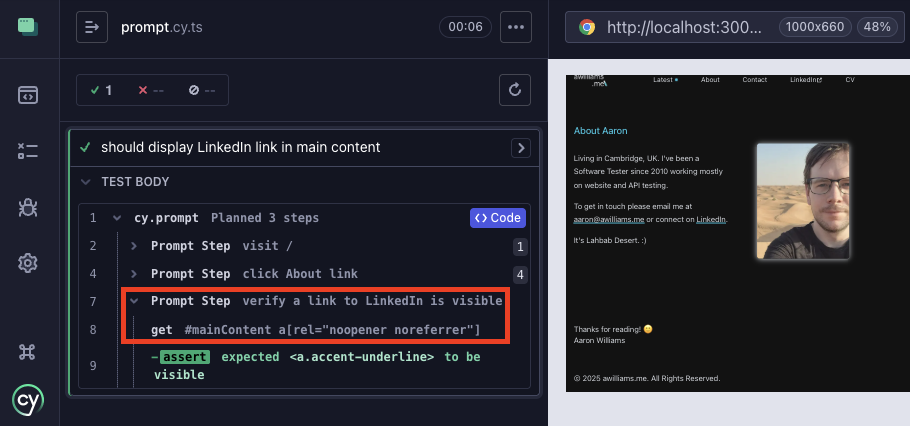Open the Runs list in the sidebar
910x426 pixels.
tap(27, 151)
